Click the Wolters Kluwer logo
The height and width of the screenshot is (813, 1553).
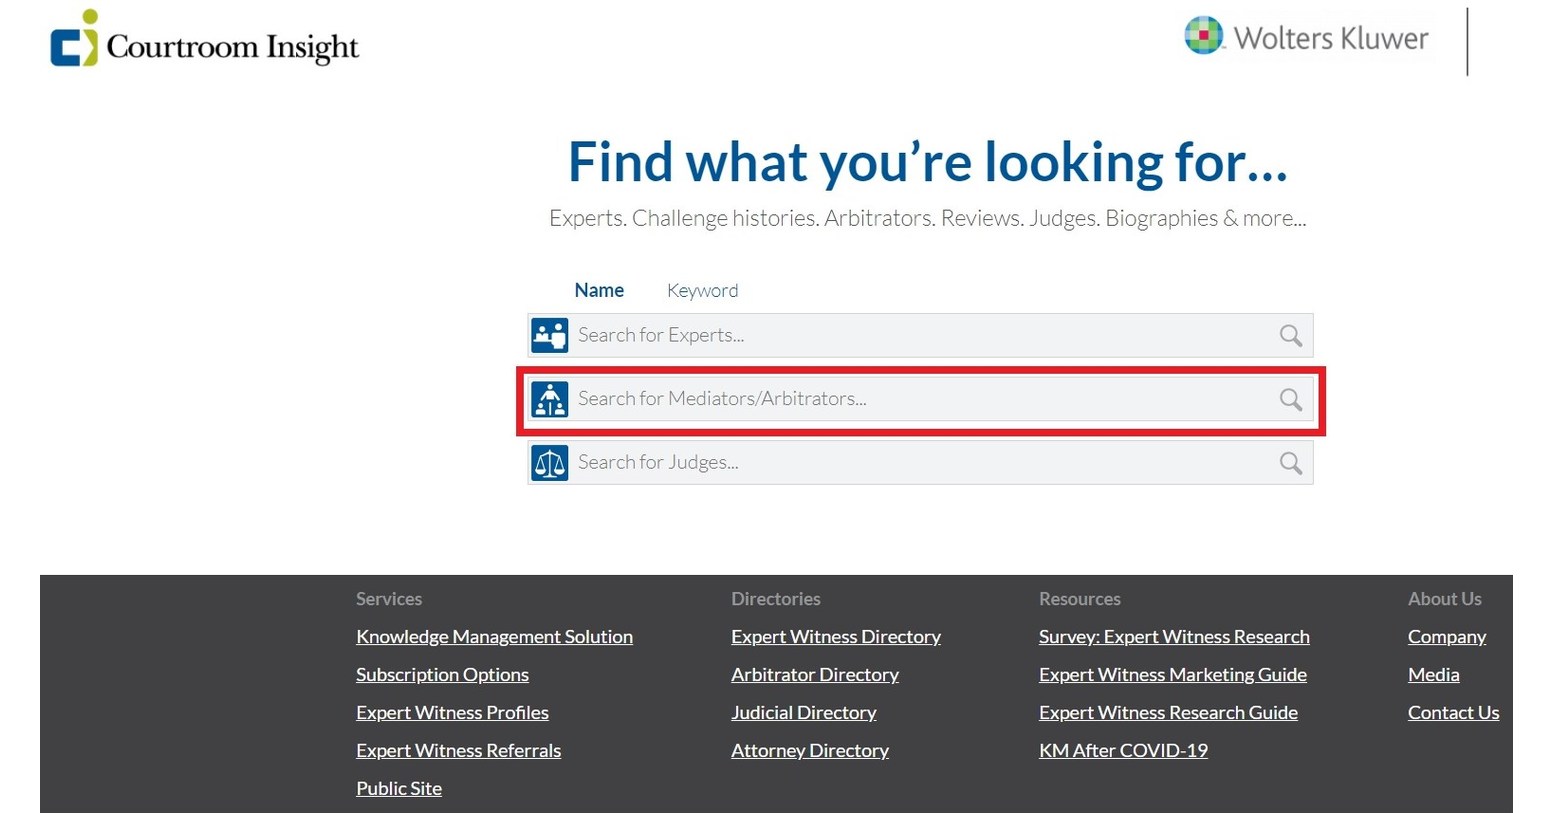pos(1306,38)
